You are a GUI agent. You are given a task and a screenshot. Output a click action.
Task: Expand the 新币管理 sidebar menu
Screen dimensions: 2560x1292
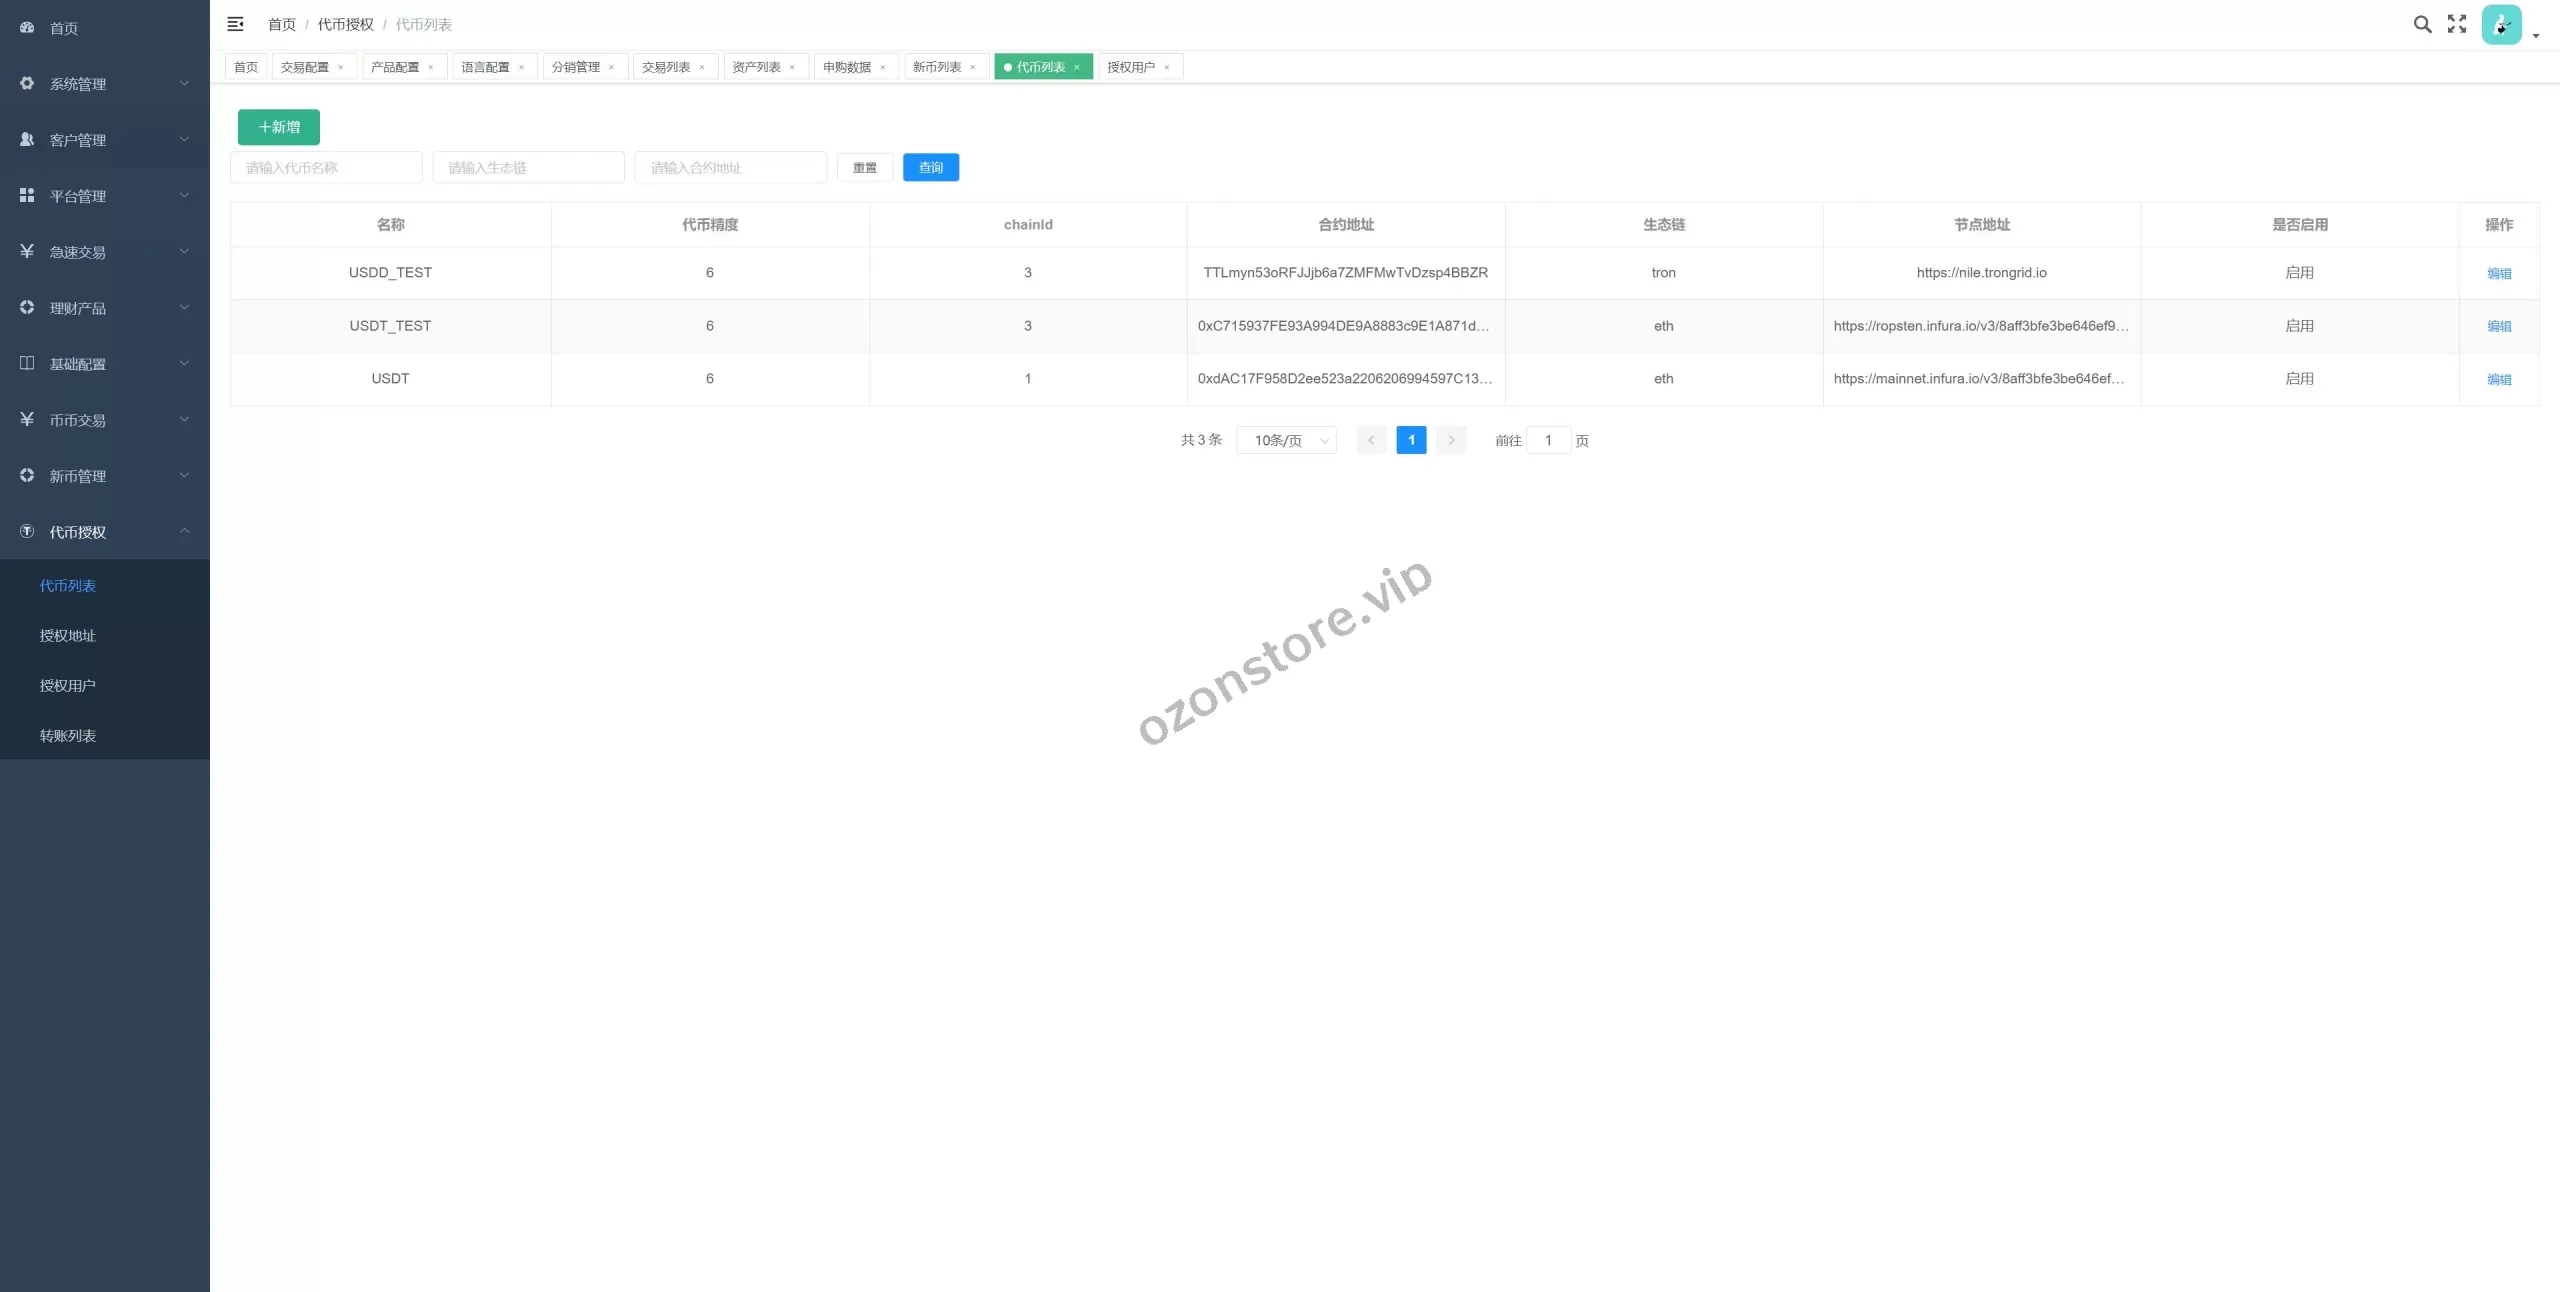tap(105, 476)
